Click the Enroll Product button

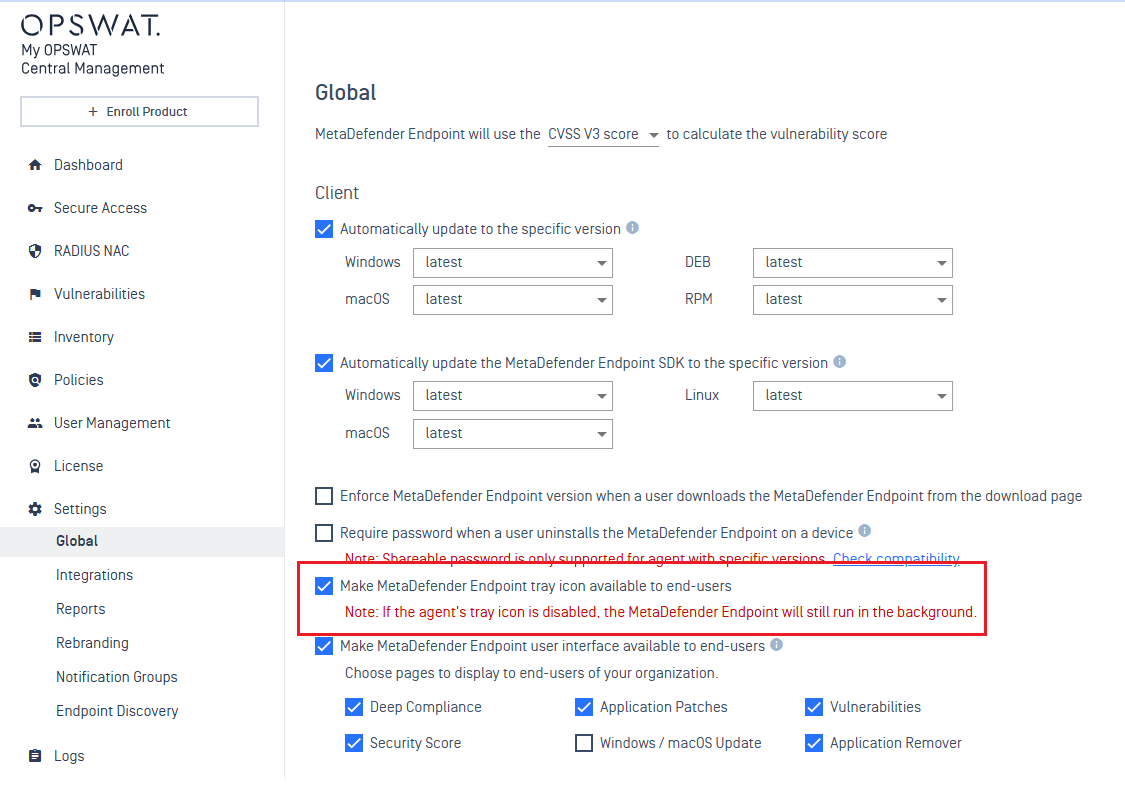[139, 112]
